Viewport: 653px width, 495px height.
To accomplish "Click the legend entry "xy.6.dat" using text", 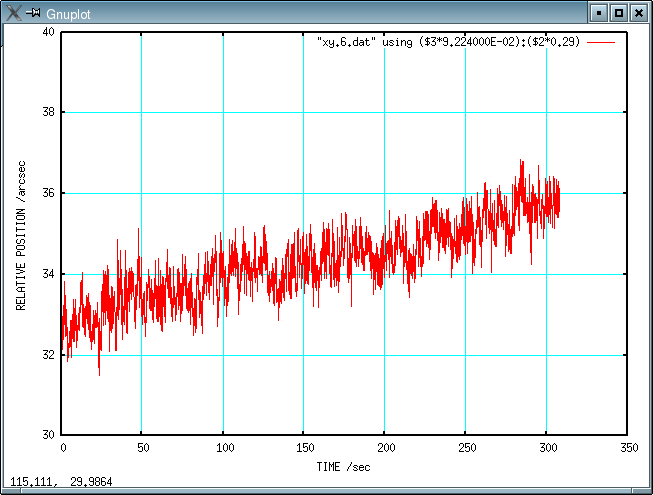I will pos(448,42).
